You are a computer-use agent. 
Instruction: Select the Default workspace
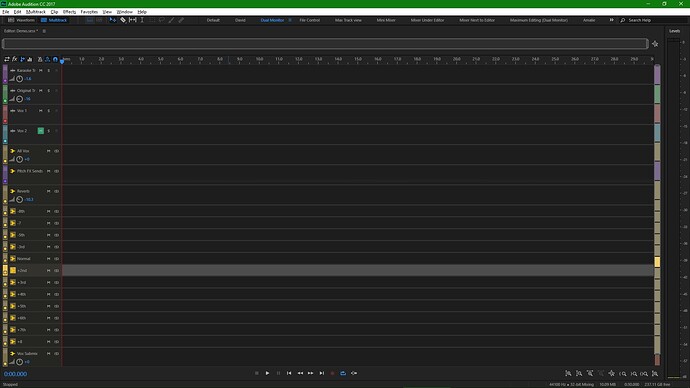(x=213, y=20)
